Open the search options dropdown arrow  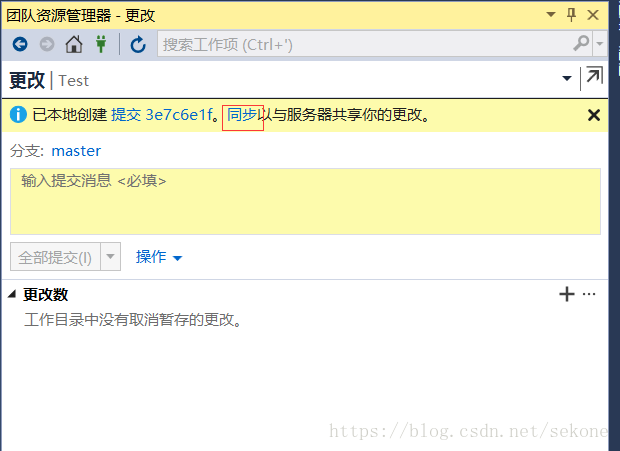[600, 43]
